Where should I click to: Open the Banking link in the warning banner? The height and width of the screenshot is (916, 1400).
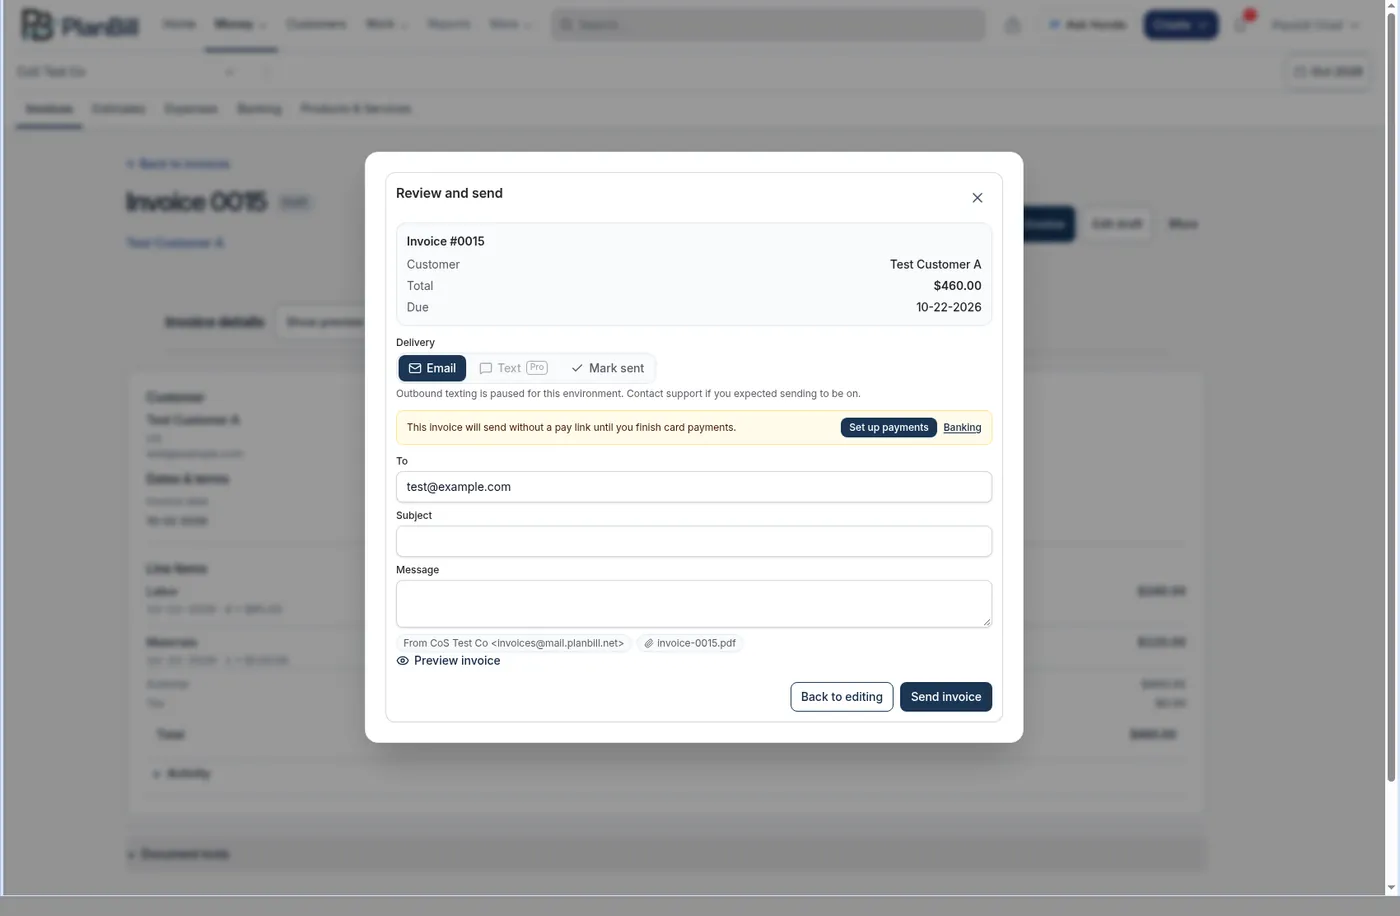[962, 427]
